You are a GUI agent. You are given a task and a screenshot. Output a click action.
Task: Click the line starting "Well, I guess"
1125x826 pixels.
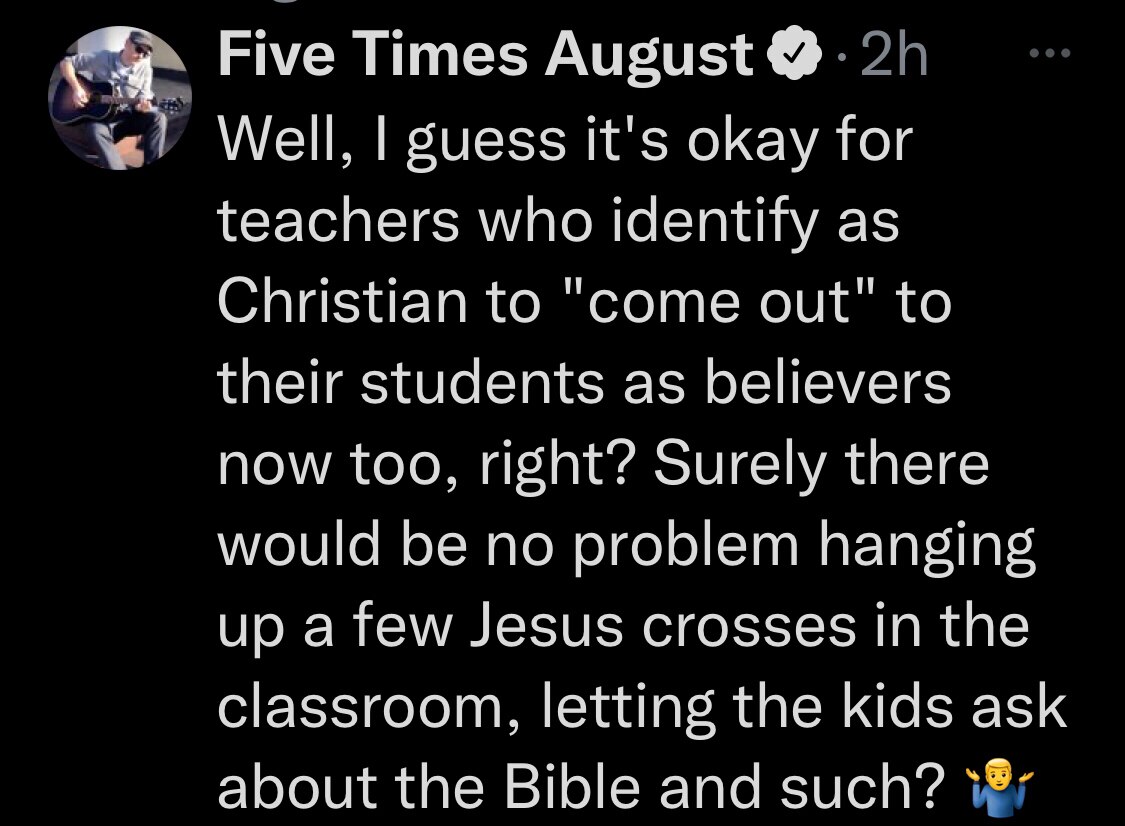(566, 141)
